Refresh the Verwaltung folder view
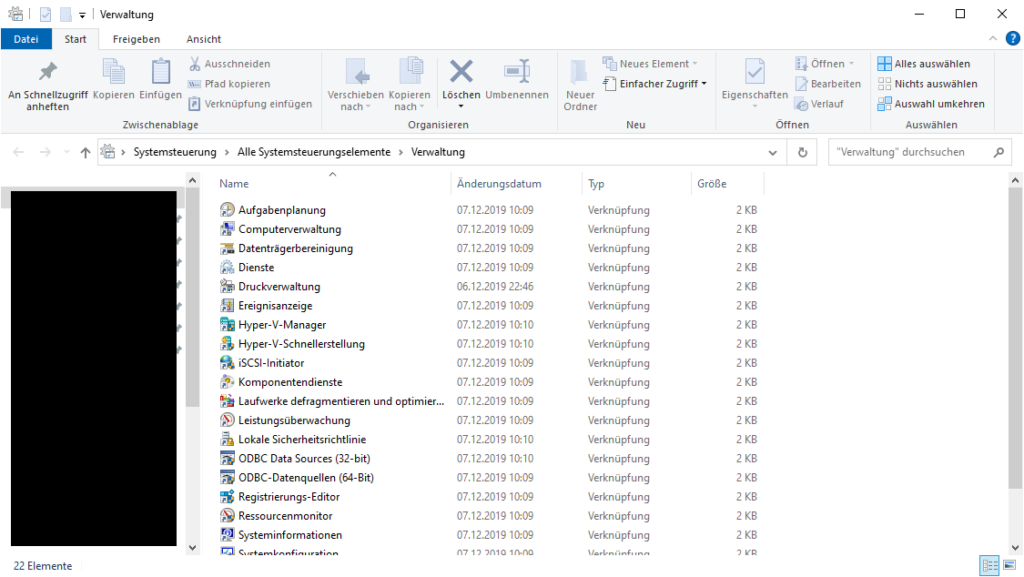This screenshot has width=1024, height=577. [803, 152]
